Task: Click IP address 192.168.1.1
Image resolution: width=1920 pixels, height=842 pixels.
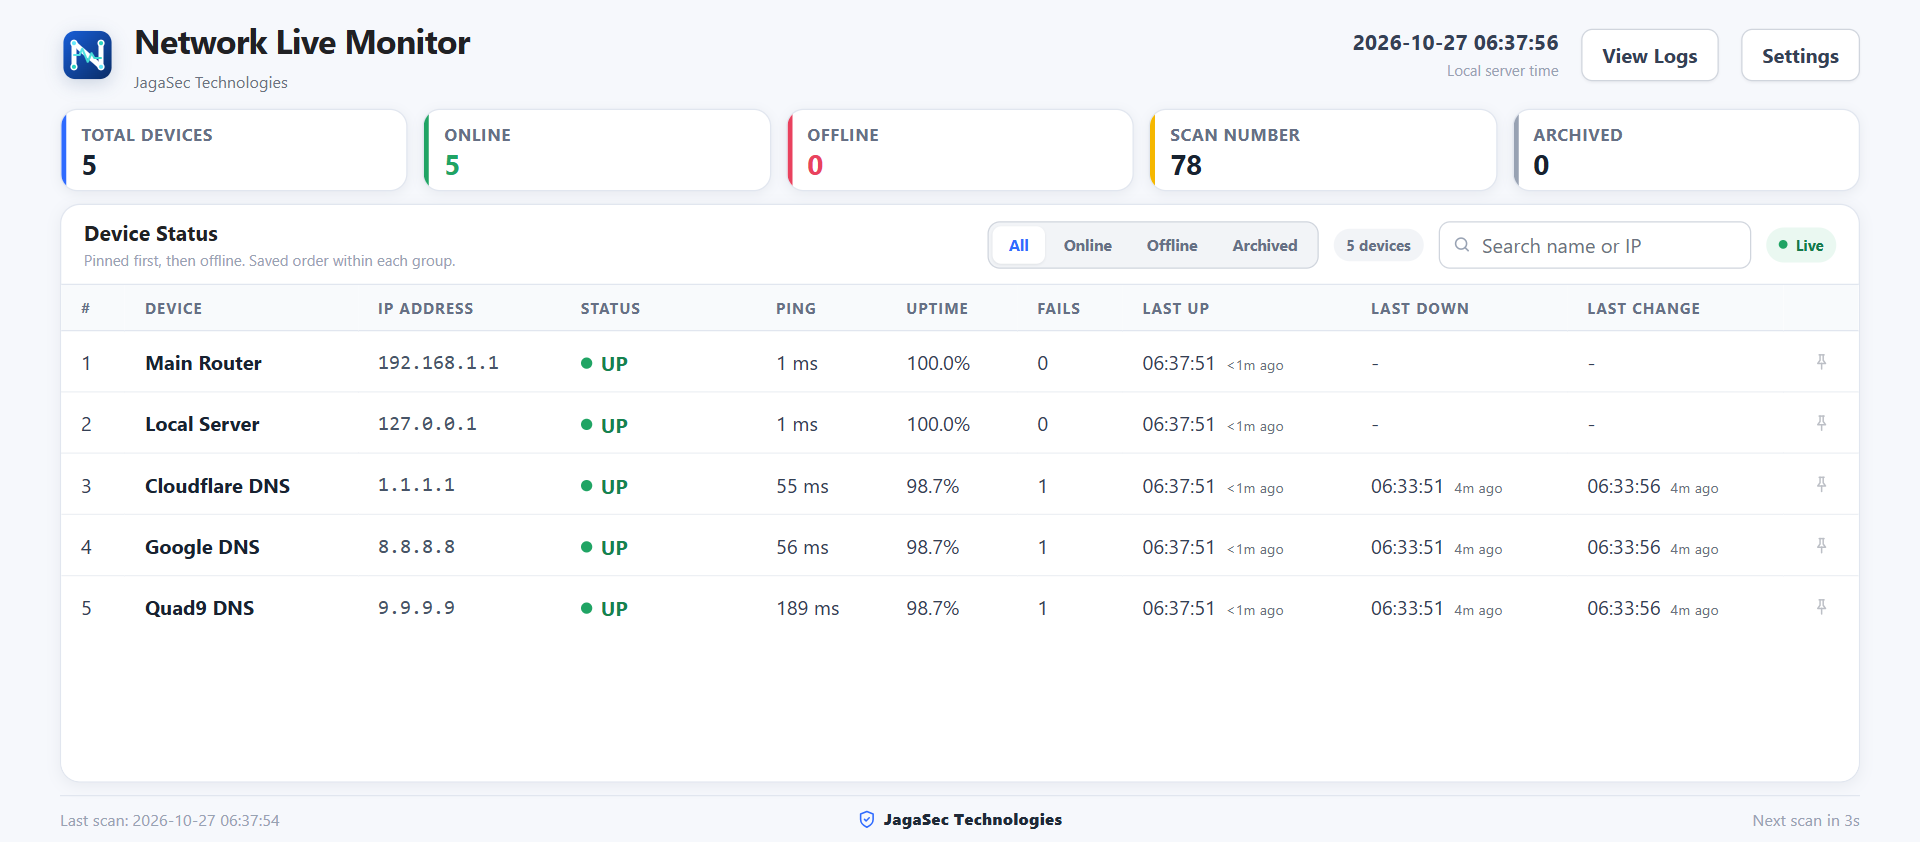Action: tap(438, 363)
